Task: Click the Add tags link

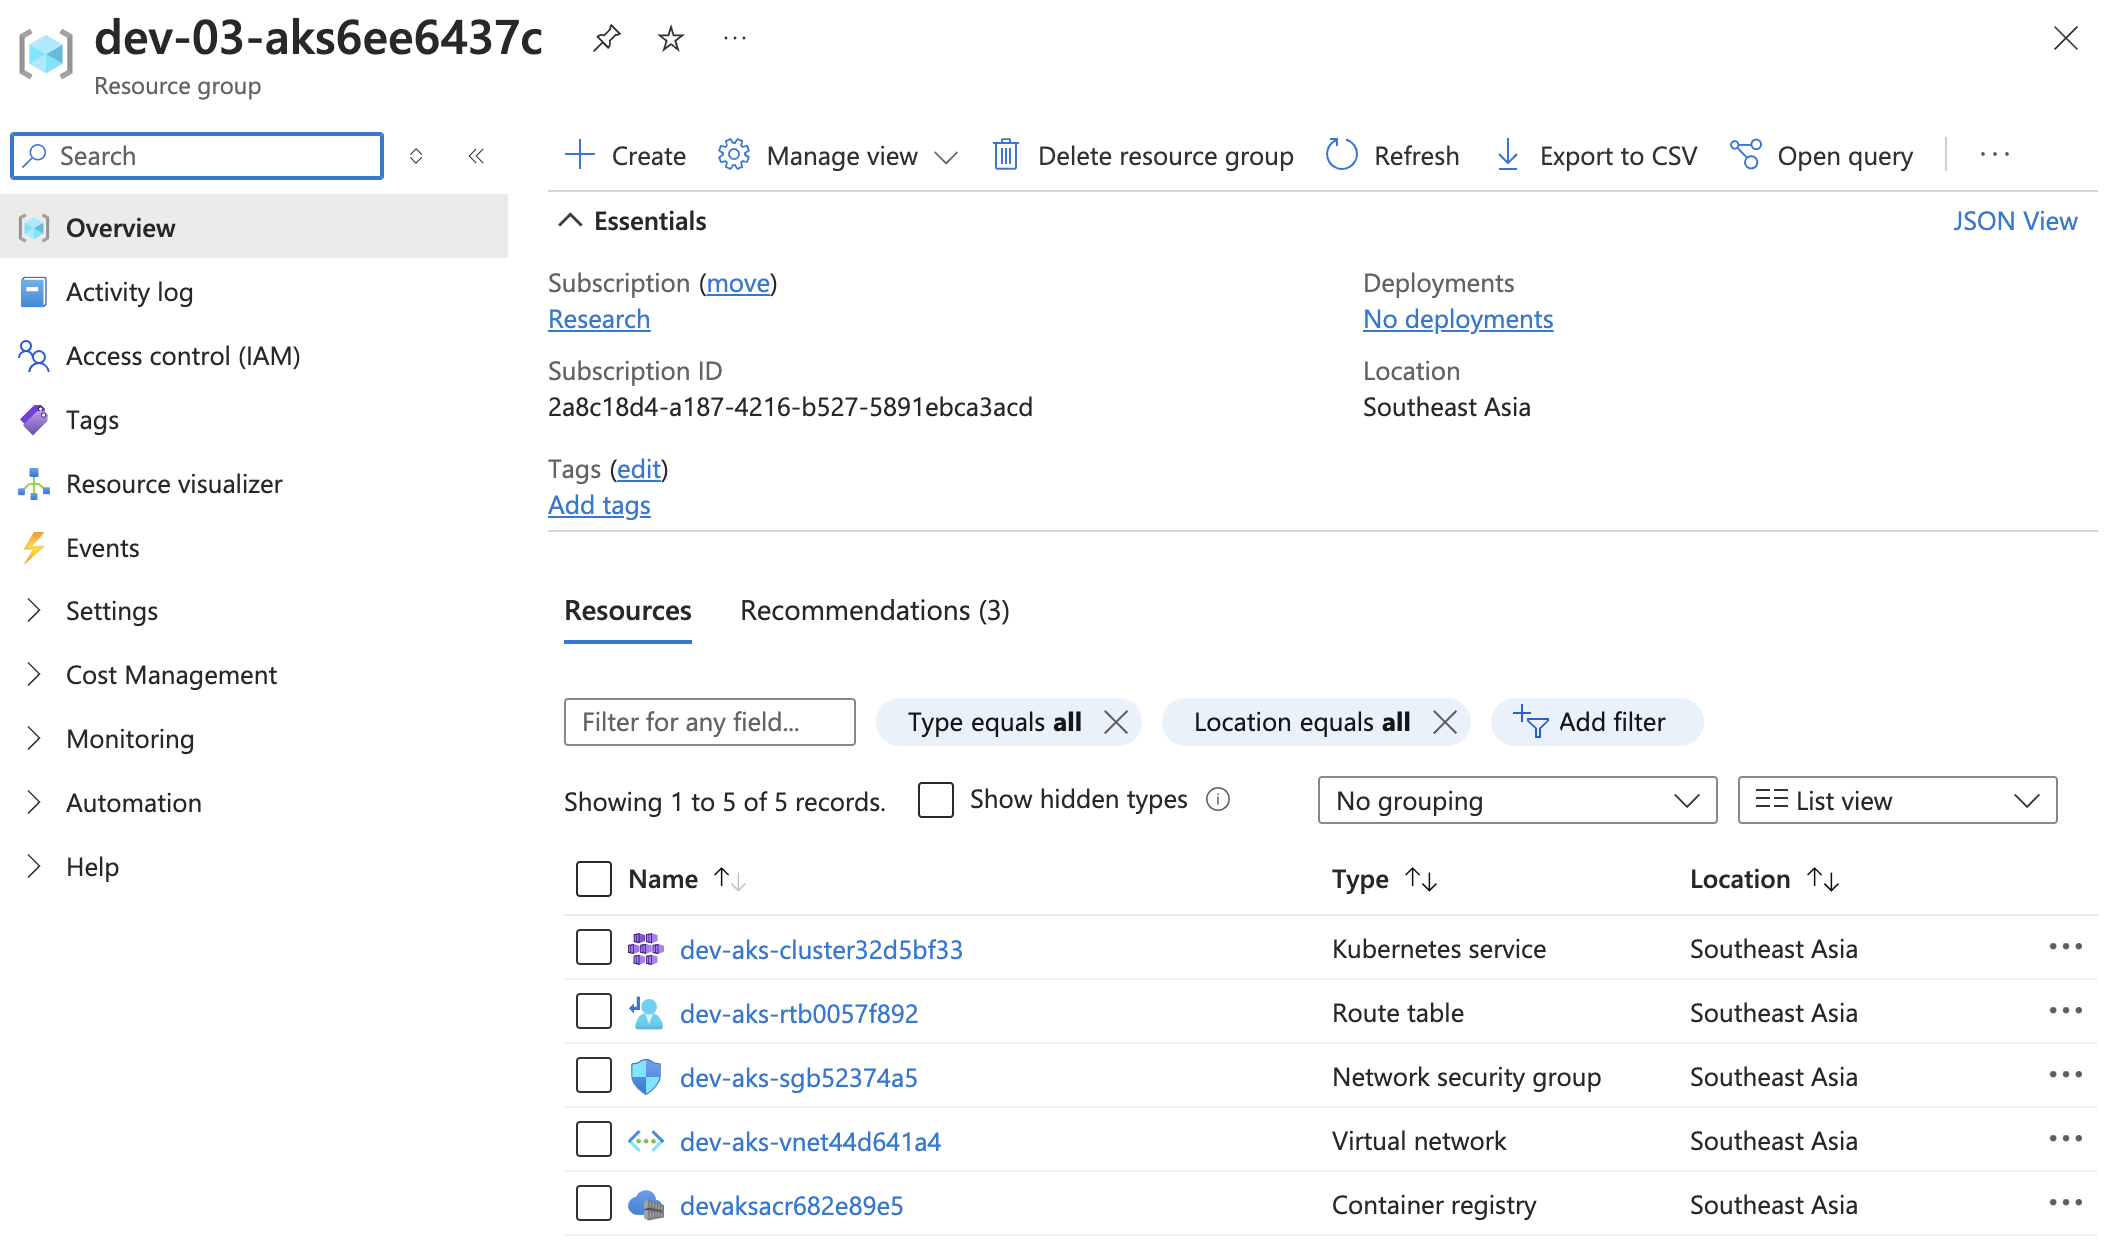Action: (599, 504)
